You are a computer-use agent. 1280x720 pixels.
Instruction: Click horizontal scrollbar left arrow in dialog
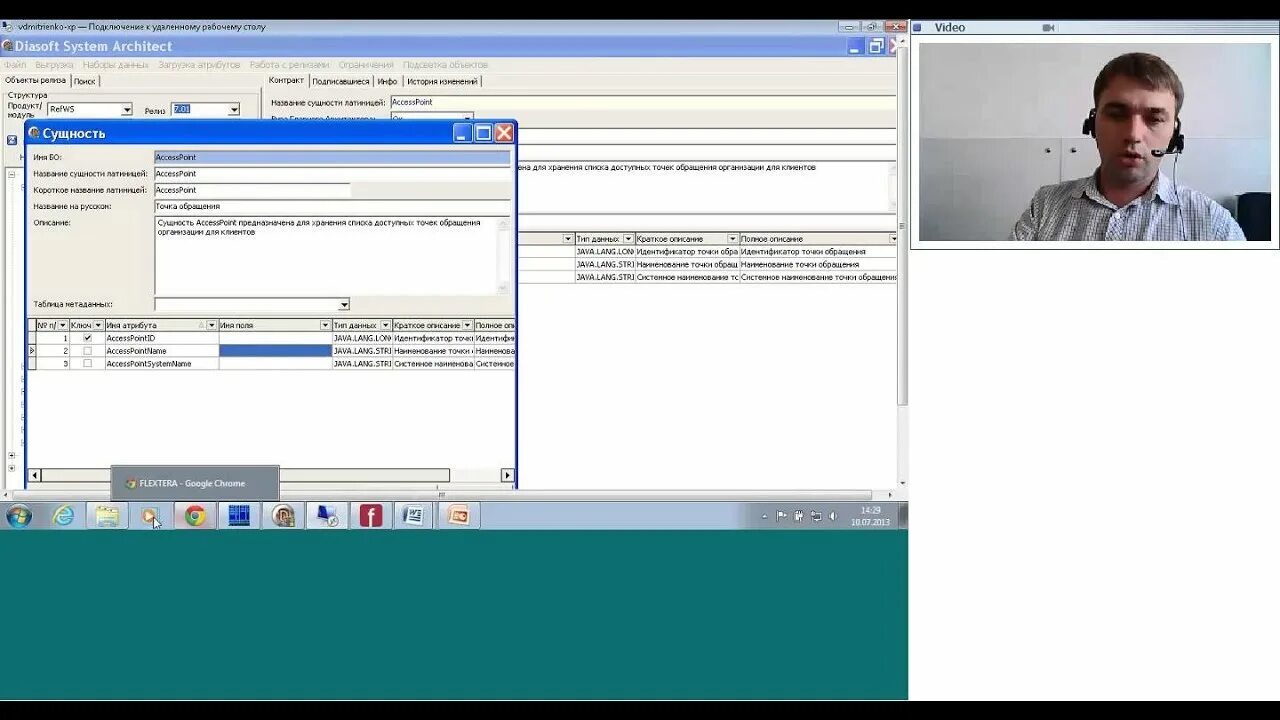35,475
